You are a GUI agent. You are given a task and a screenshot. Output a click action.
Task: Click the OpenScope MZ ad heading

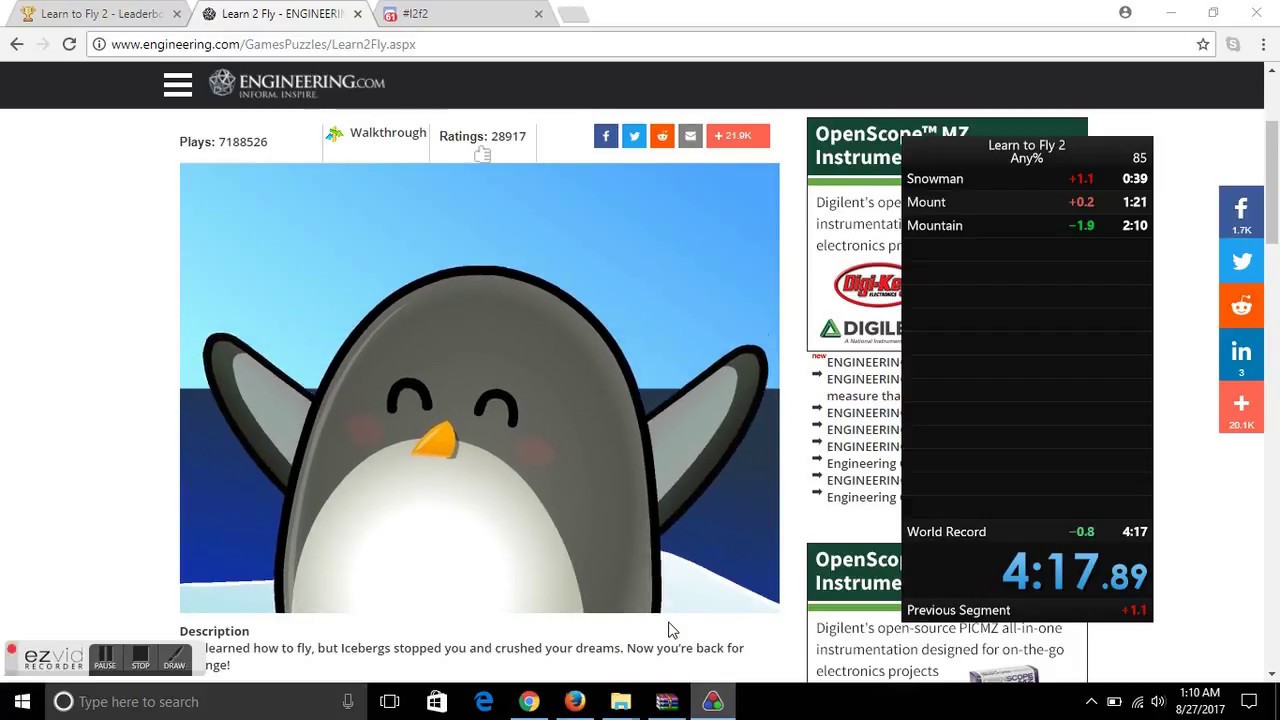[x=857, y=145]
